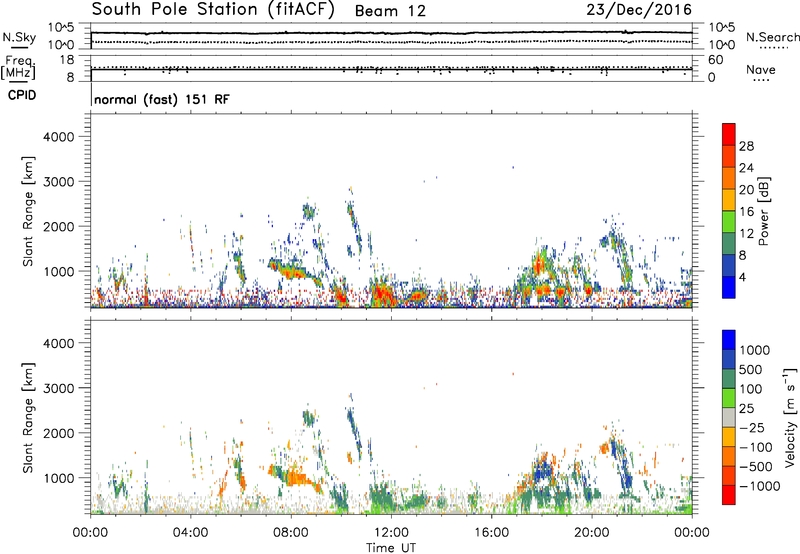Click the 'normal (fast) 151 RF' text
This screenshot has width=800, height=554.
point(162,99)
